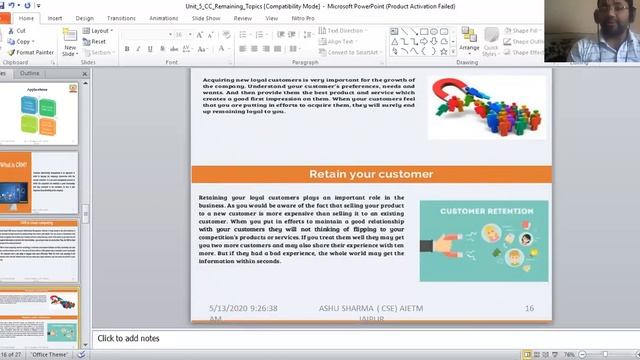
Task: Open the Slide Show ribbon tab
Action: pos(206,18)
